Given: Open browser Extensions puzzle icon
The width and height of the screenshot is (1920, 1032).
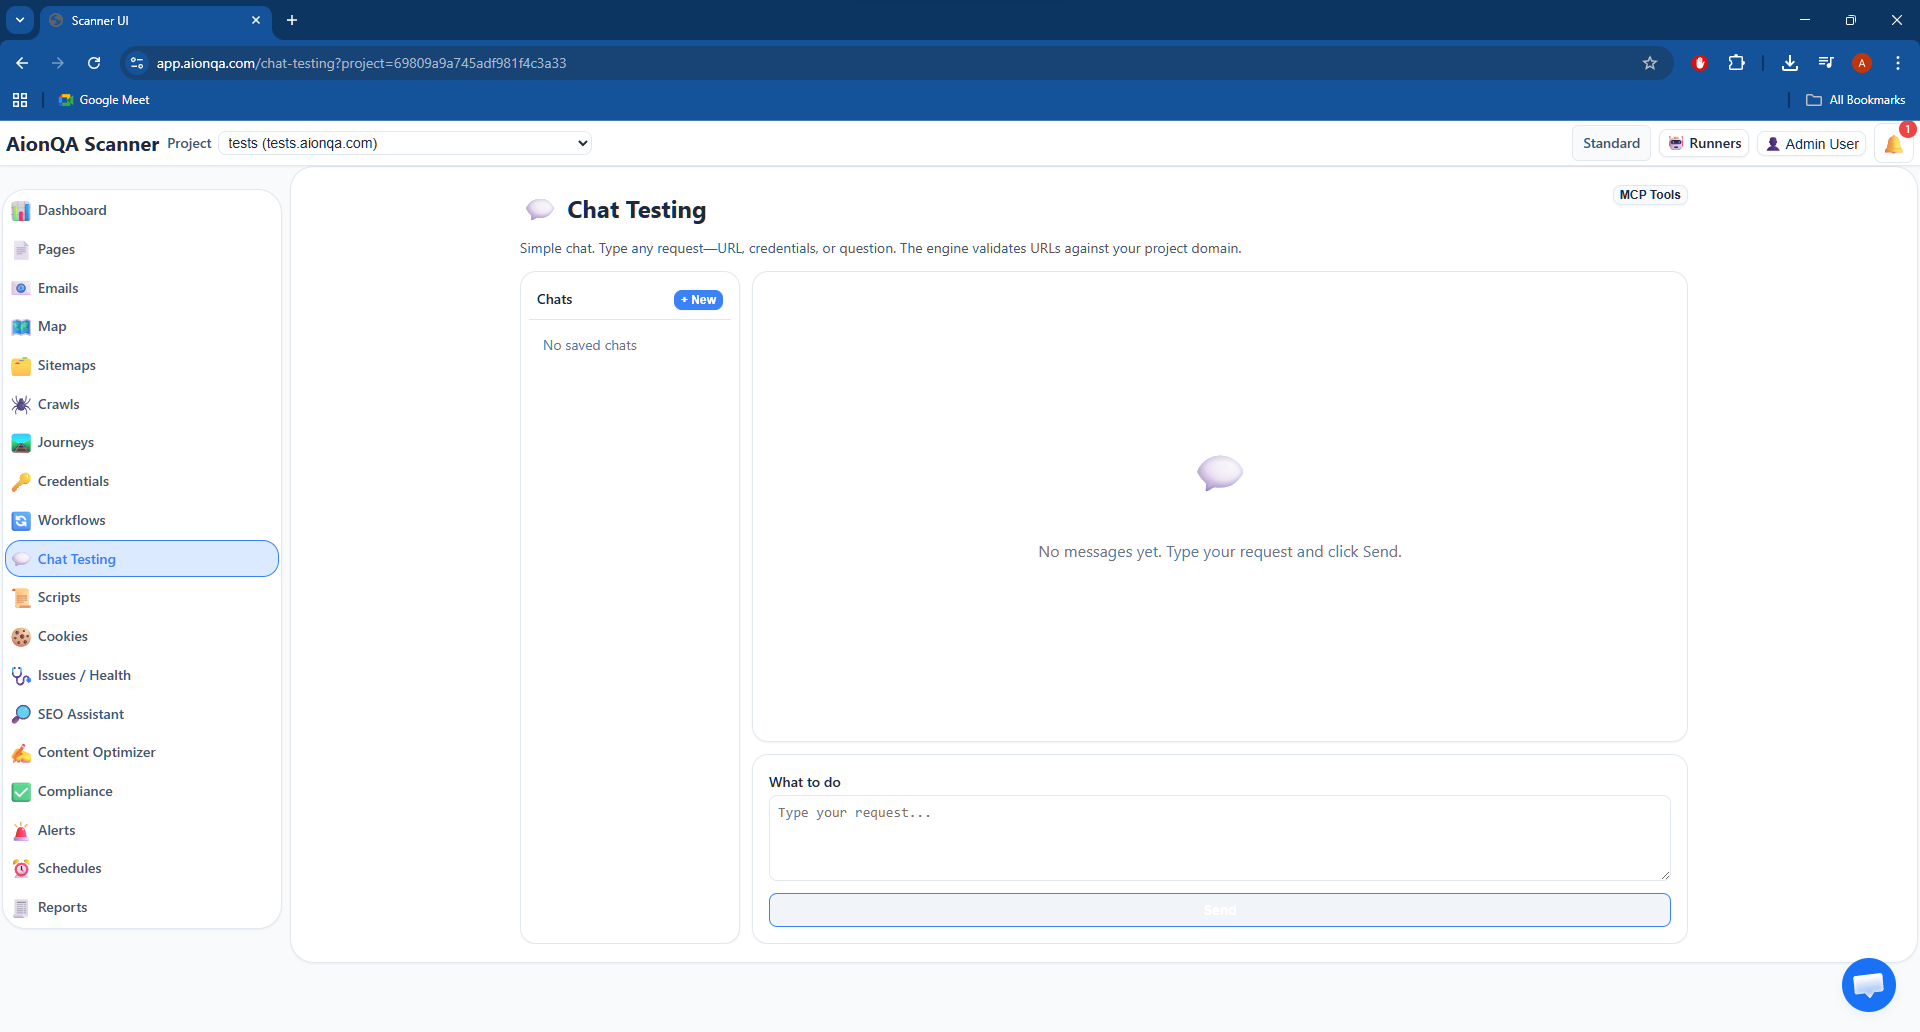Looking at the screenshot, I should [x=1737, y=63].
